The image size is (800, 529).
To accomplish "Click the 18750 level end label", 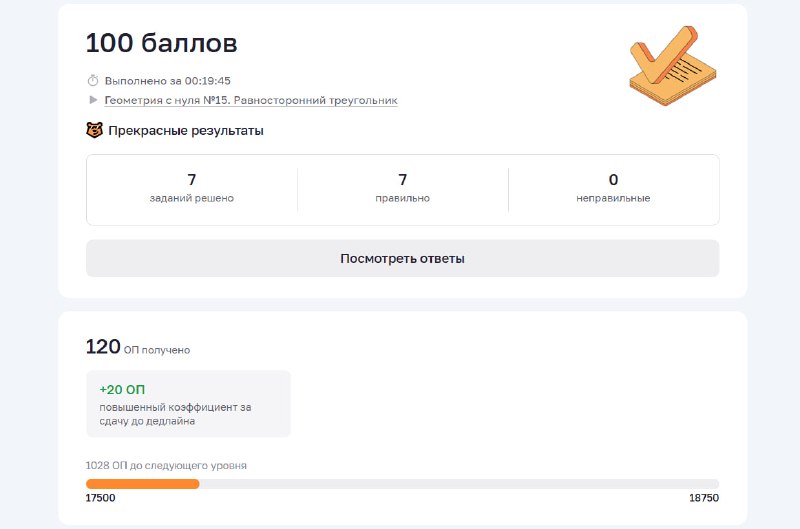I will tap(704, 498).
